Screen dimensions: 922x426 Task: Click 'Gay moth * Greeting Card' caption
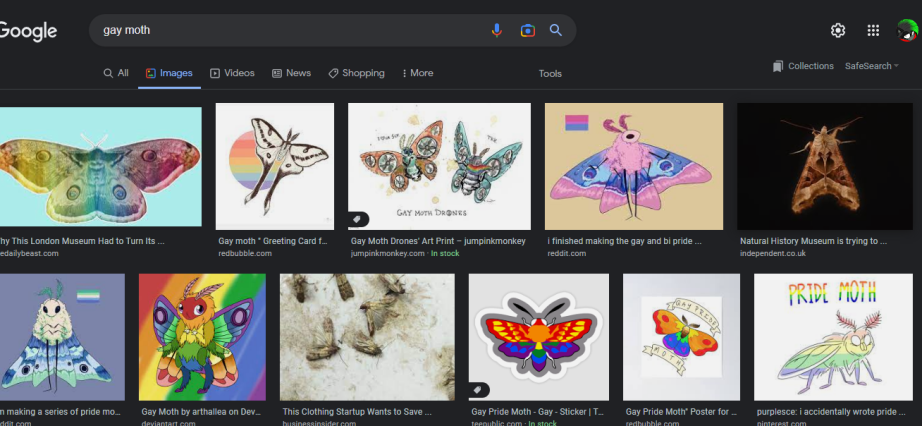tap(273, 241)
